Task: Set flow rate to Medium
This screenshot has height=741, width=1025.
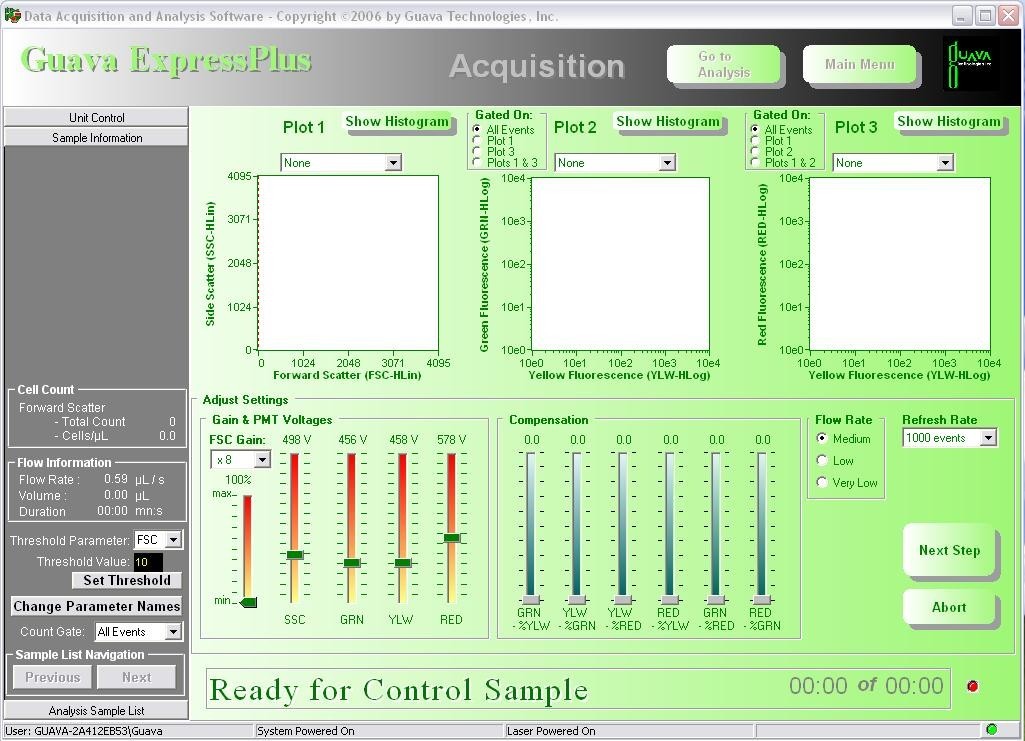Action: click(x=822, y=438)
